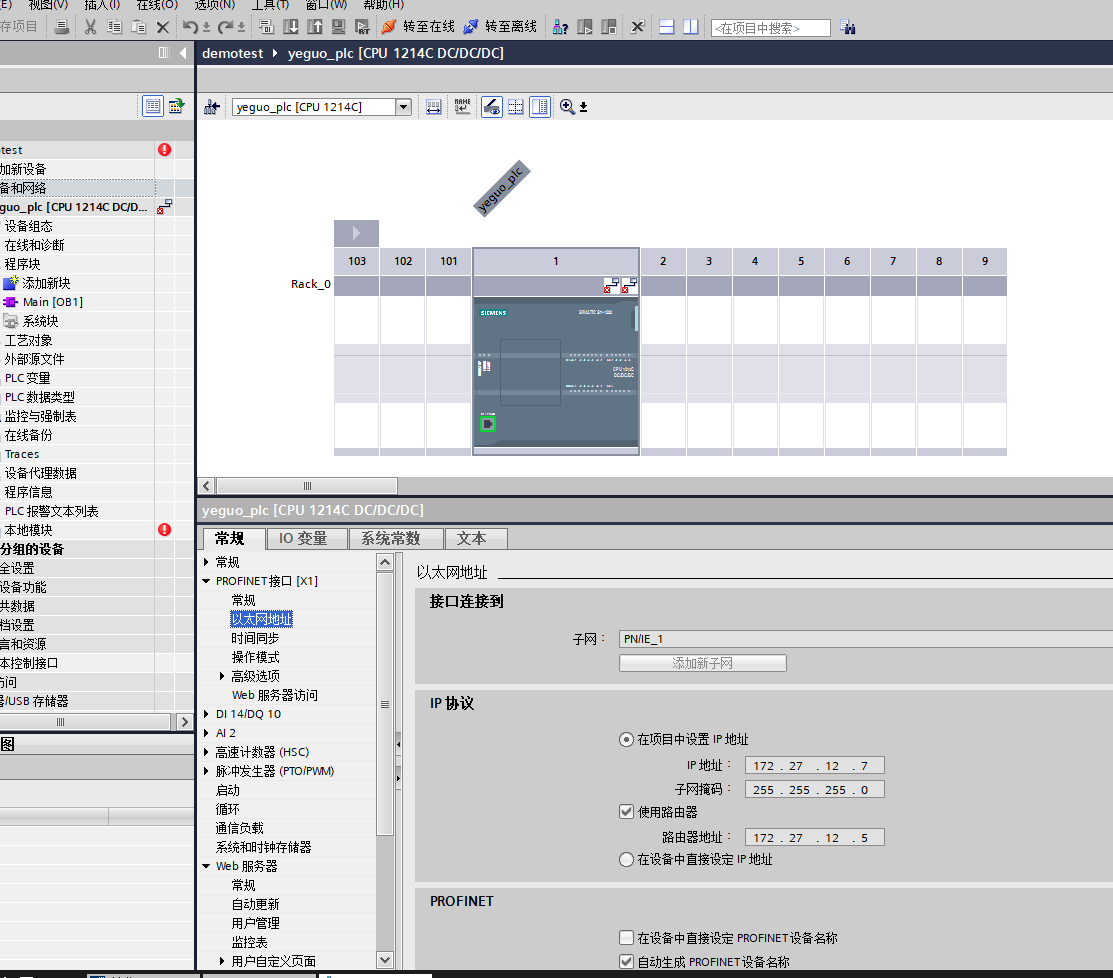The height and width of the screenshot is (978, 1113).
Task: Click the search icon next to project search box
Action: 848,28
